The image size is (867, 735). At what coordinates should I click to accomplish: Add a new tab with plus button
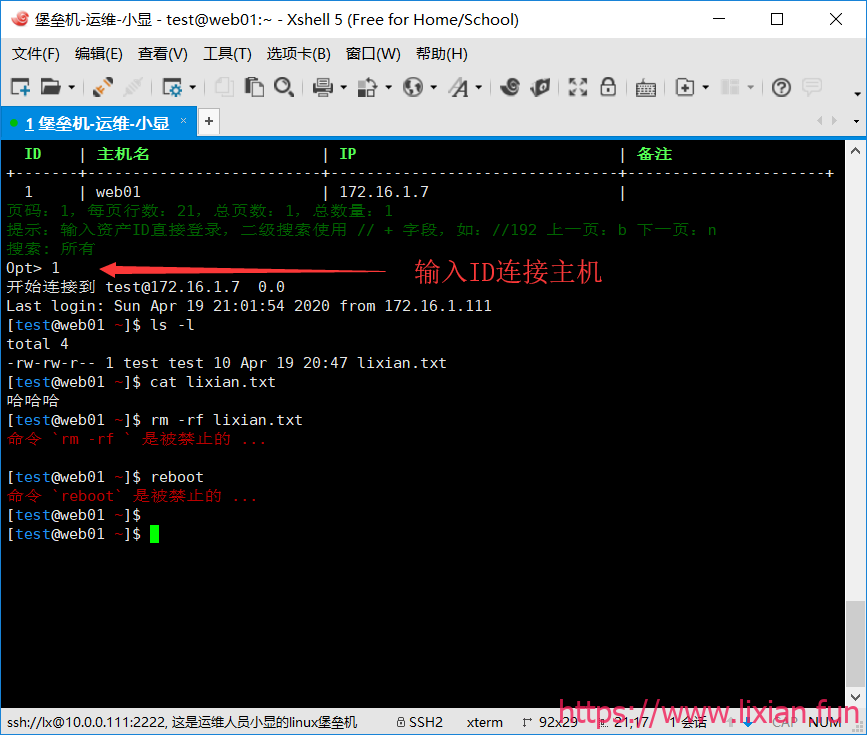click(209, 121)
